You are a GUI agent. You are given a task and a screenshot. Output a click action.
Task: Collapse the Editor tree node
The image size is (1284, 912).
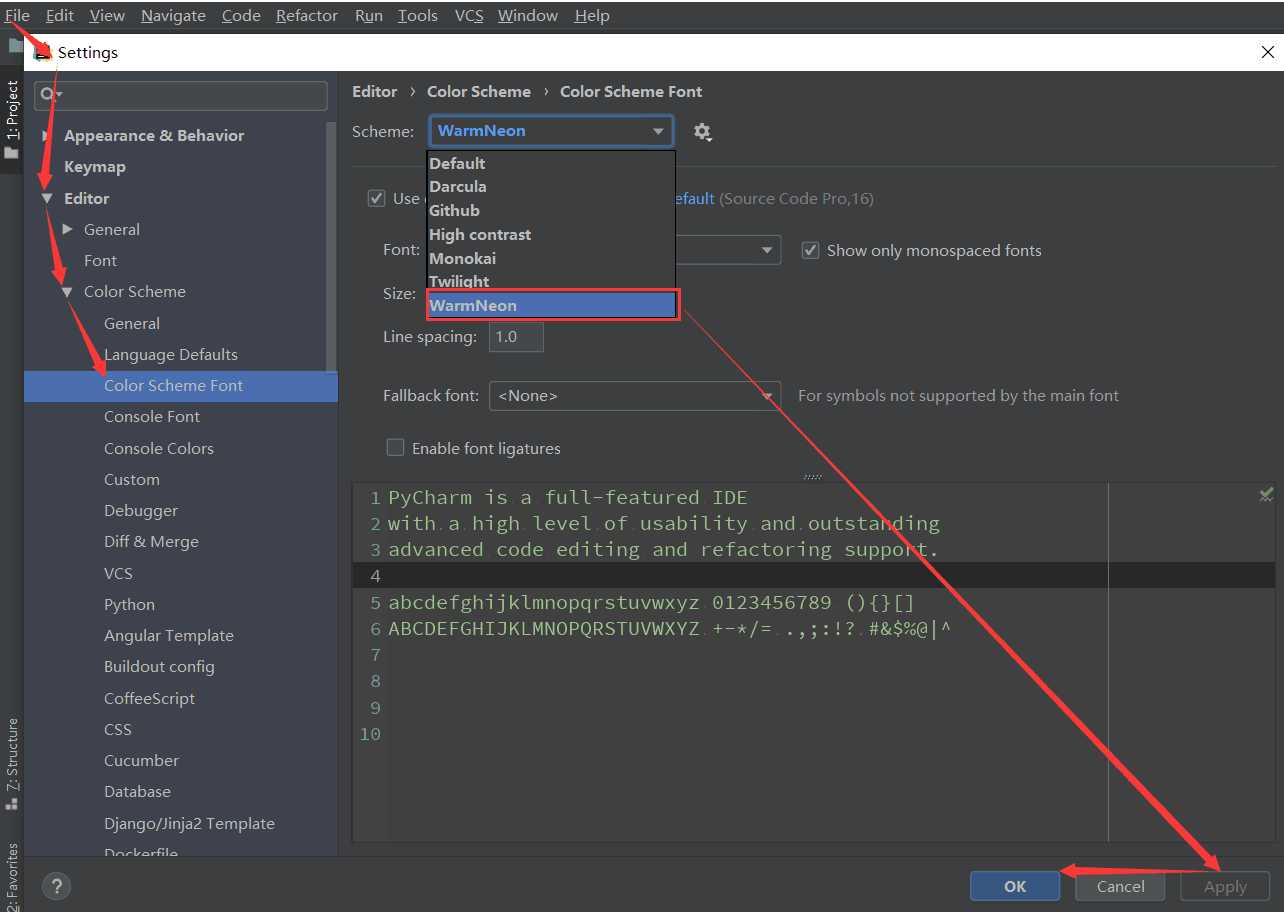[x=47, y=199]
